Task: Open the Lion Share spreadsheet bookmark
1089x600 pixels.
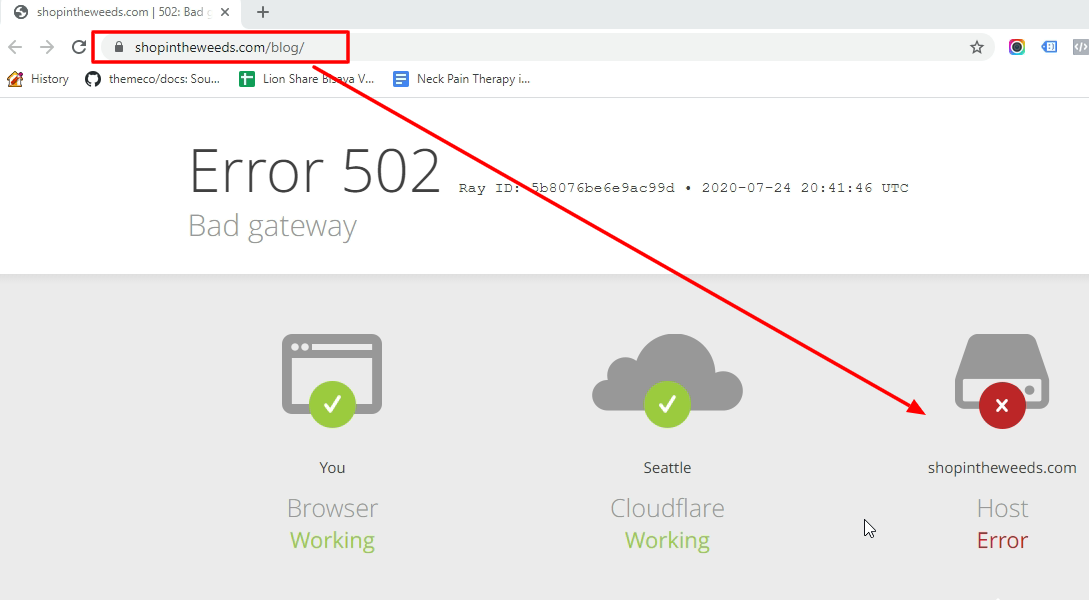Action: pyautogui.click(x=306, y=79)
